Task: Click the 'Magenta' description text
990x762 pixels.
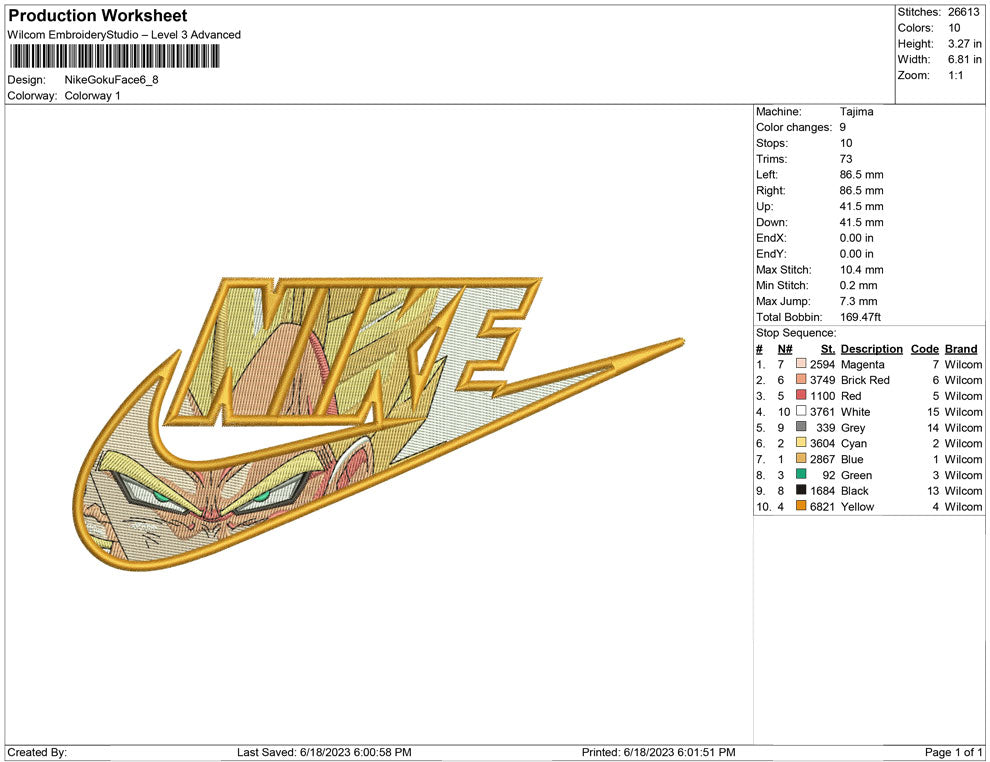Action: 862,364
